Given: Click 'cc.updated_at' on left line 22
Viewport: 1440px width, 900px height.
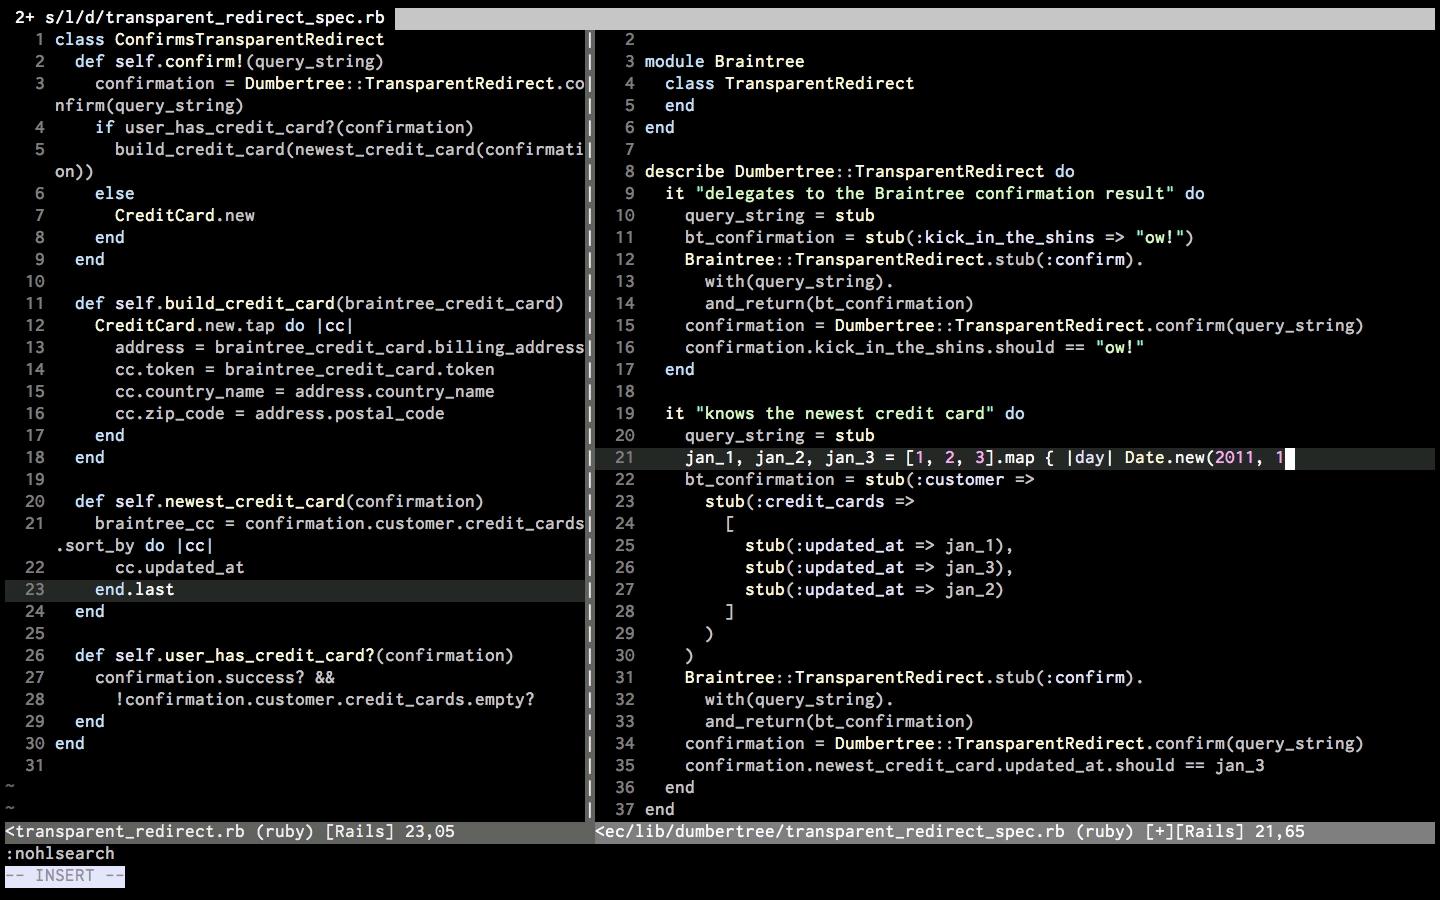Looking at the screenshot, I should click(x=180, y=567).
